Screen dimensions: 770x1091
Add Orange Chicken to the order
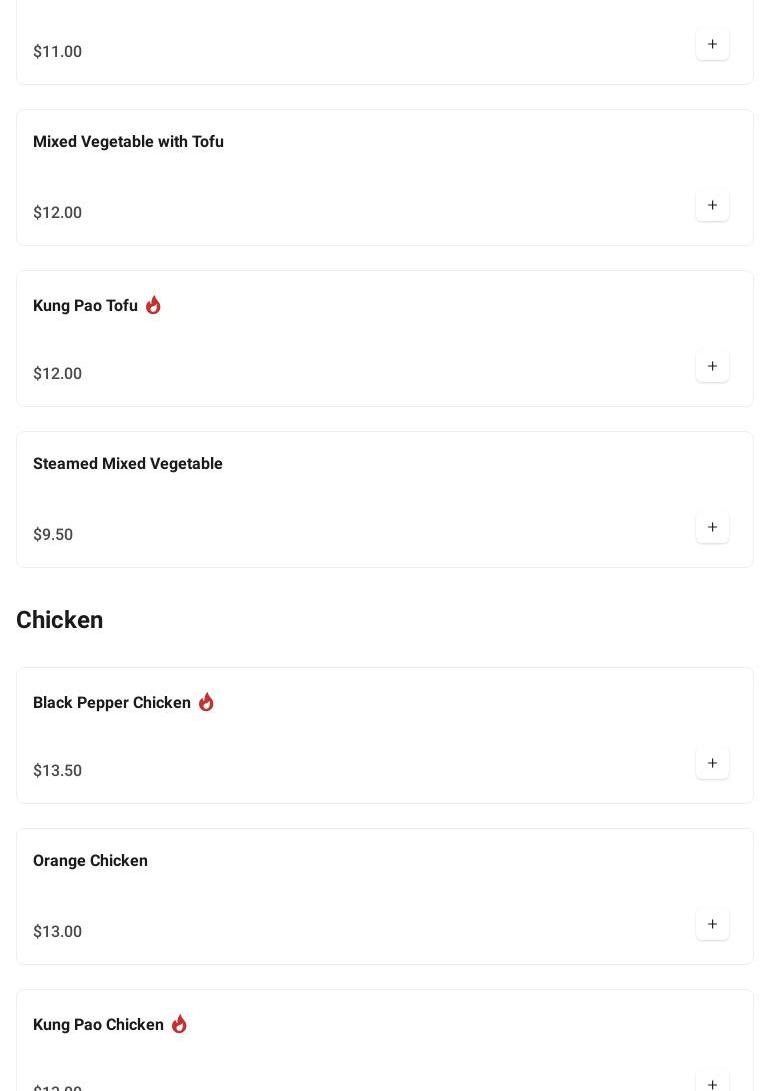(712, 924)
